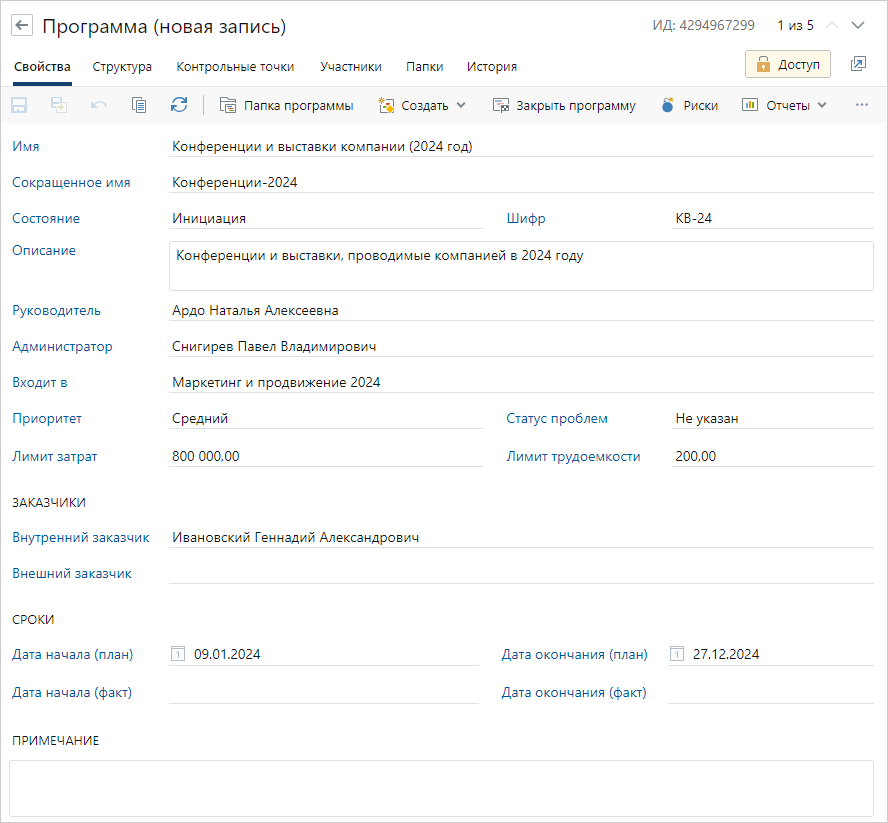Click the back arrow next to Программа
The width and height of the screenshot is (888, 823).
(22, 26)
